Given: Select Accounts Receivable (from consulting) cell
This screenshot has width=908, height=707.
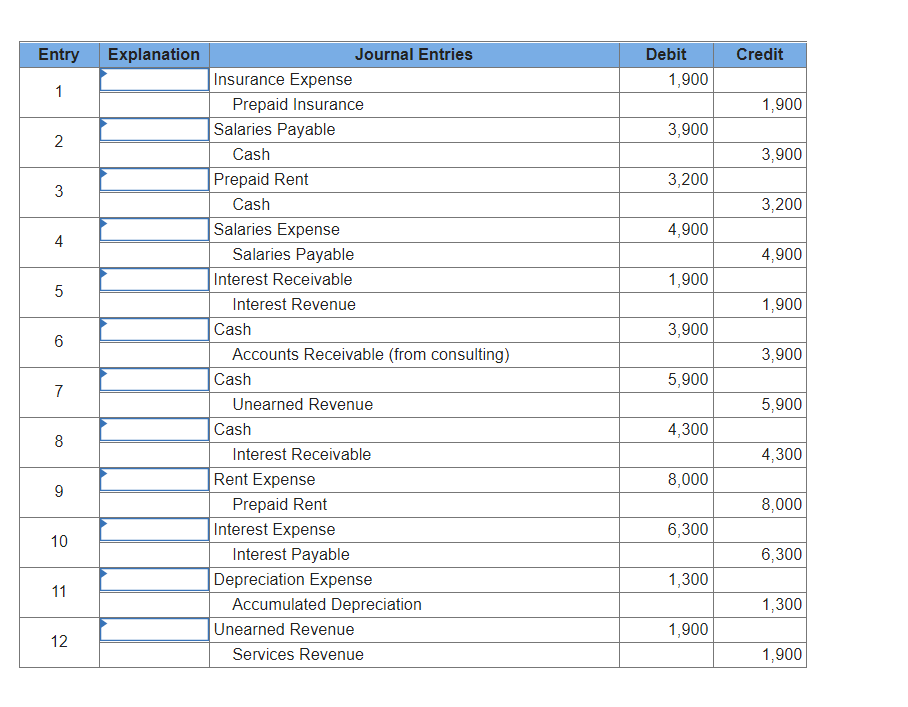Looking at the screenshot, I should click(x=414, y=355).
